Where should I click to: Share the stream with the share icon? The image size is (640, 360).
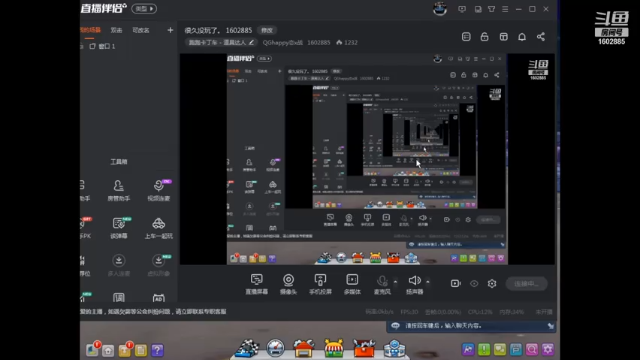[x=541, y=37]
